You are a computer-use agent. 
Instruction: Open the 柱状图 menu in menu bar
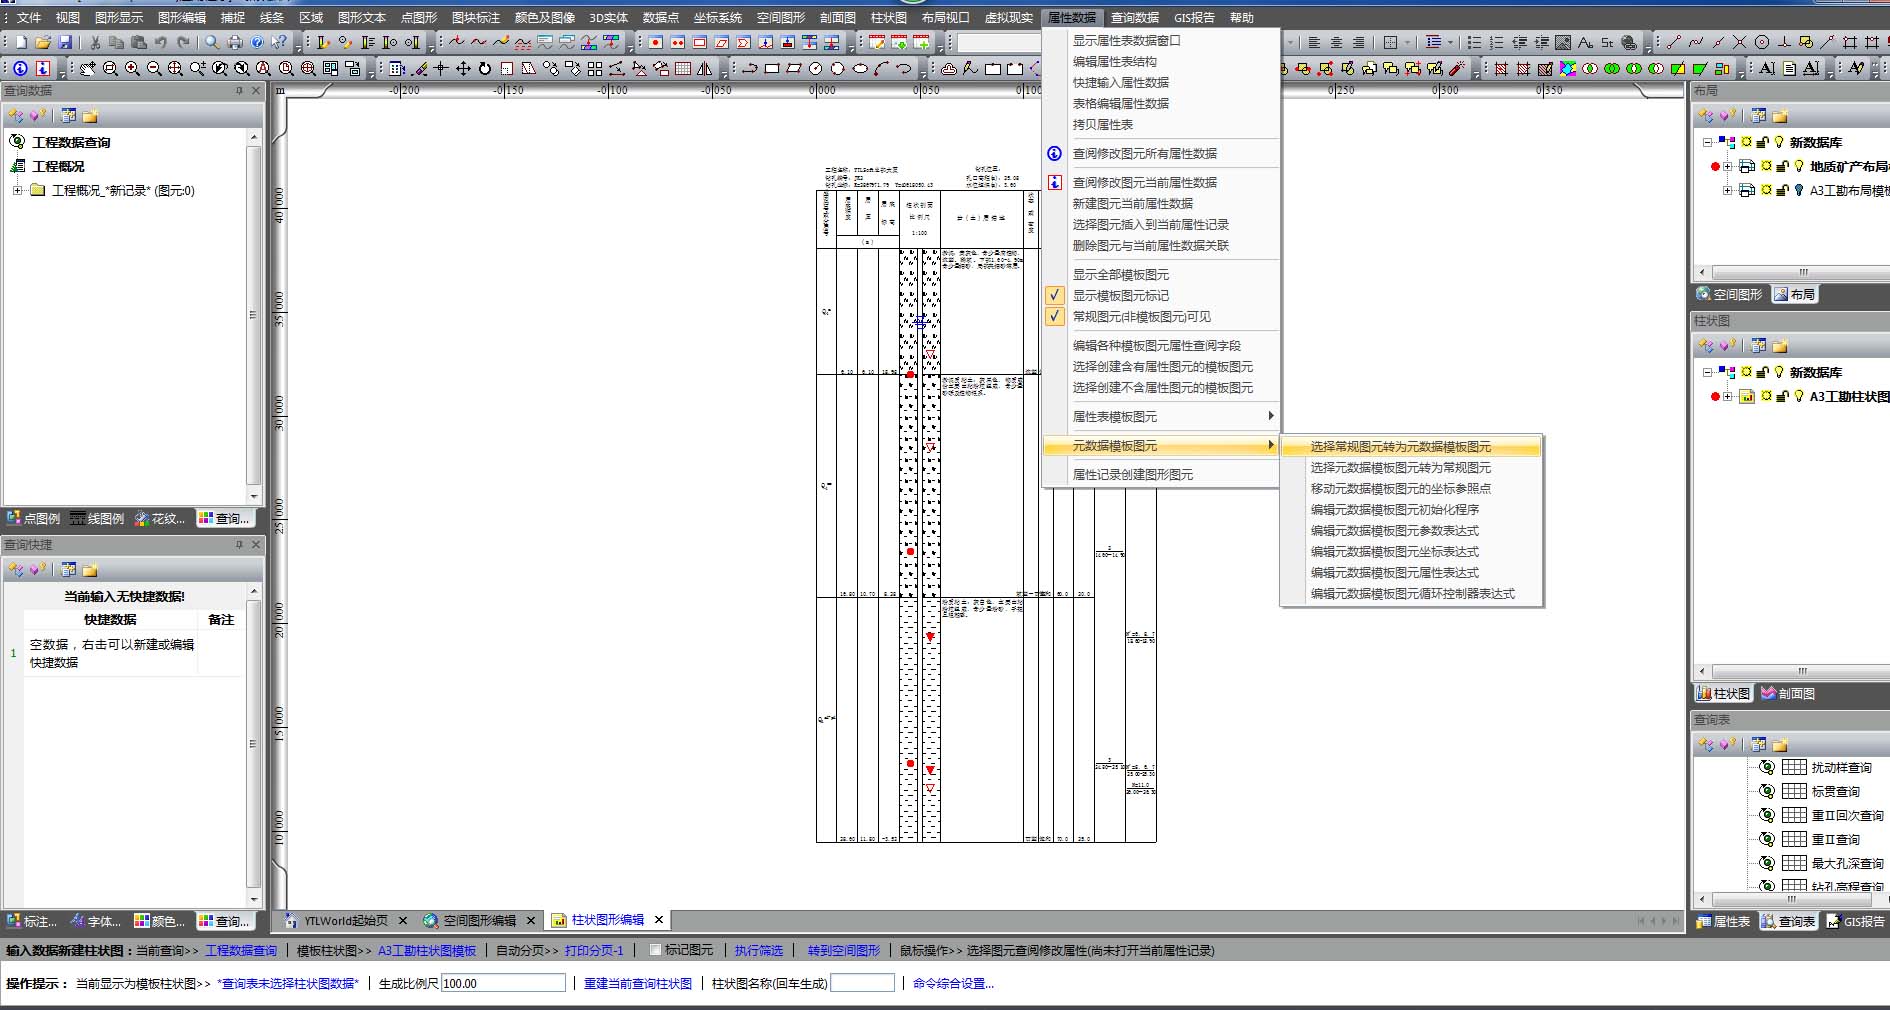(x=889, y=17)
